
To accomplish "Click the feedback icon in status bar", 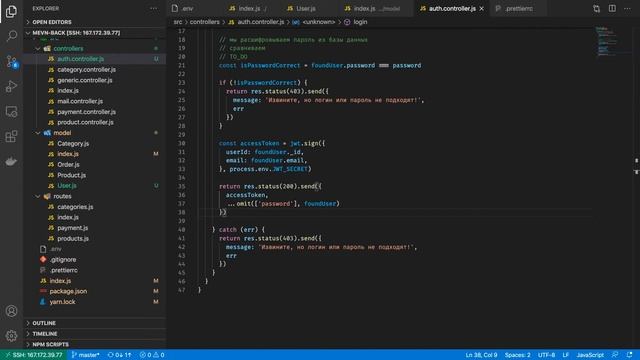I will click(615, 355).
